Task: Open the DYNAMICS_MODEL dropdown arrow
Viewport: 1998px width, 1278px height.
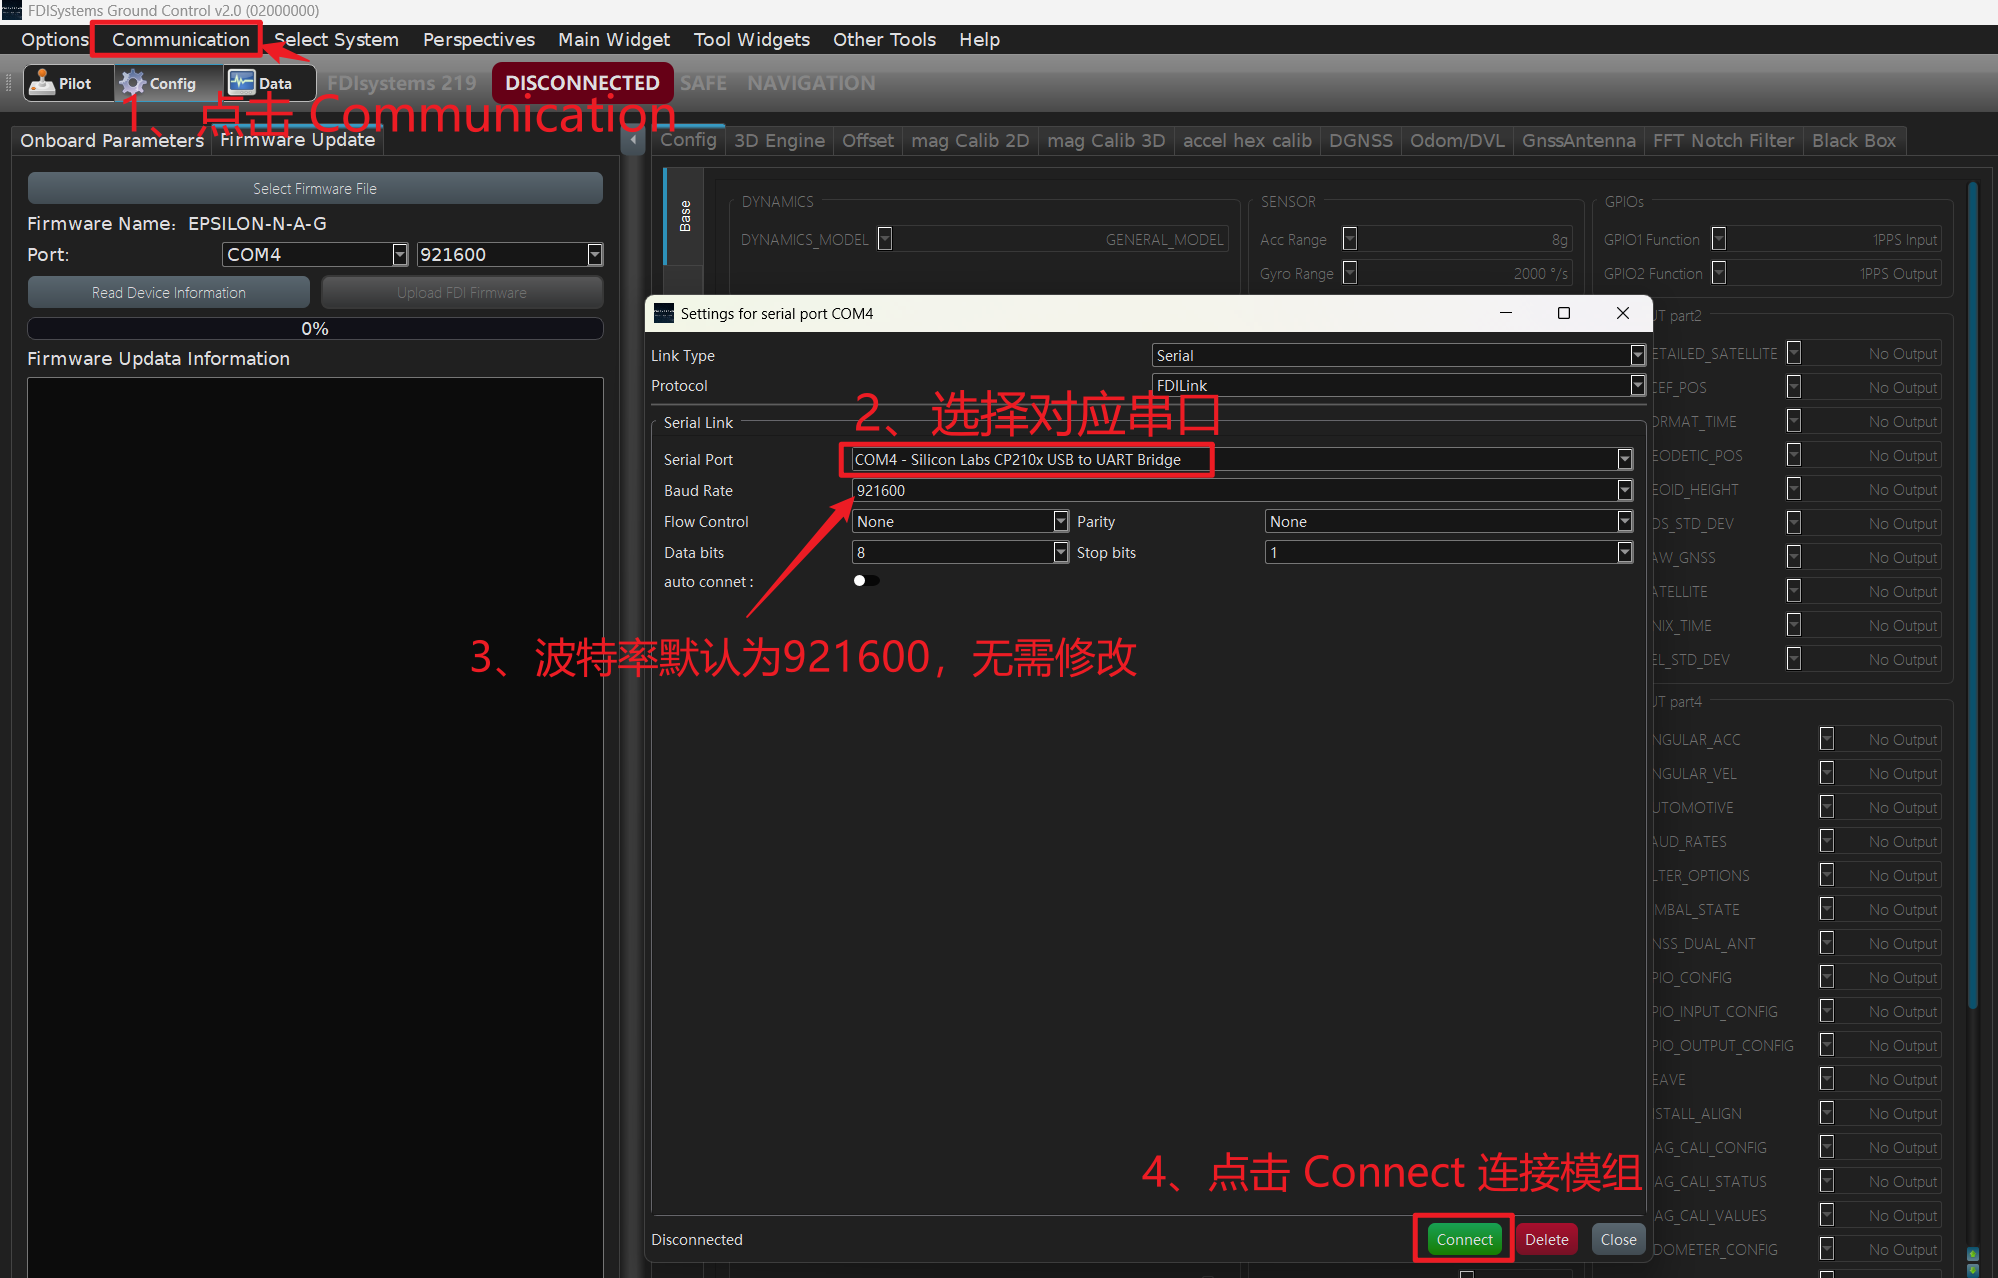Action: click(x=885, y=239)
